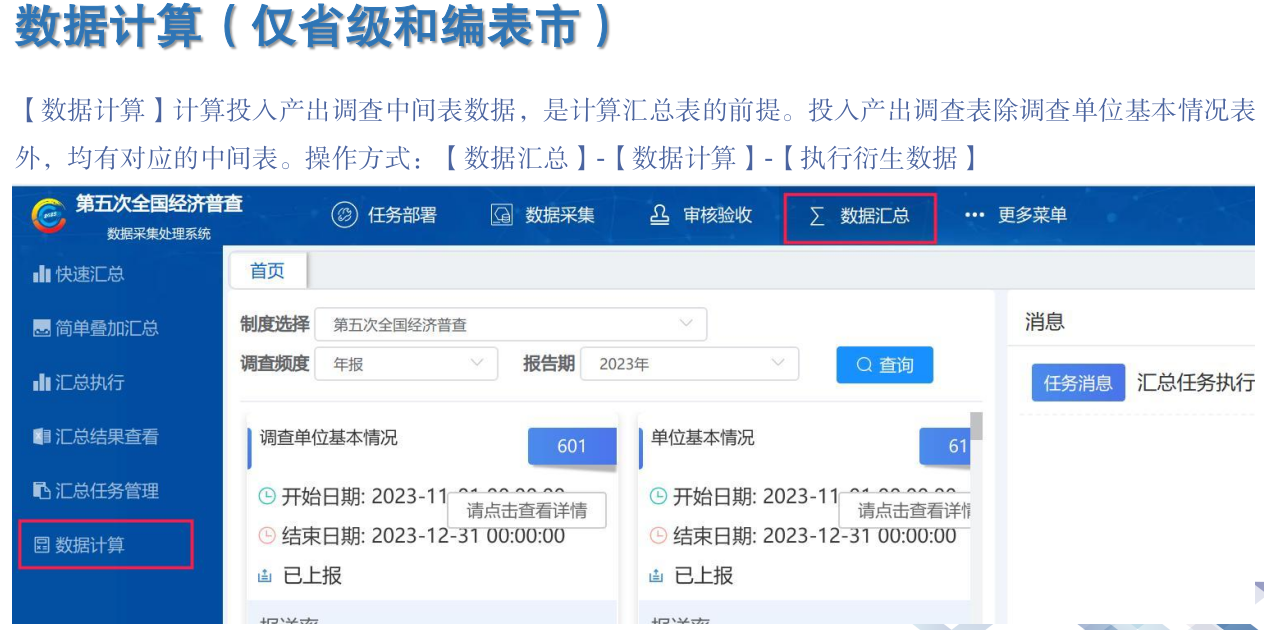The image size is (1264, 630).
Task: Click the three-dot icon beside 更多菜单
Action: pos(974,215)
